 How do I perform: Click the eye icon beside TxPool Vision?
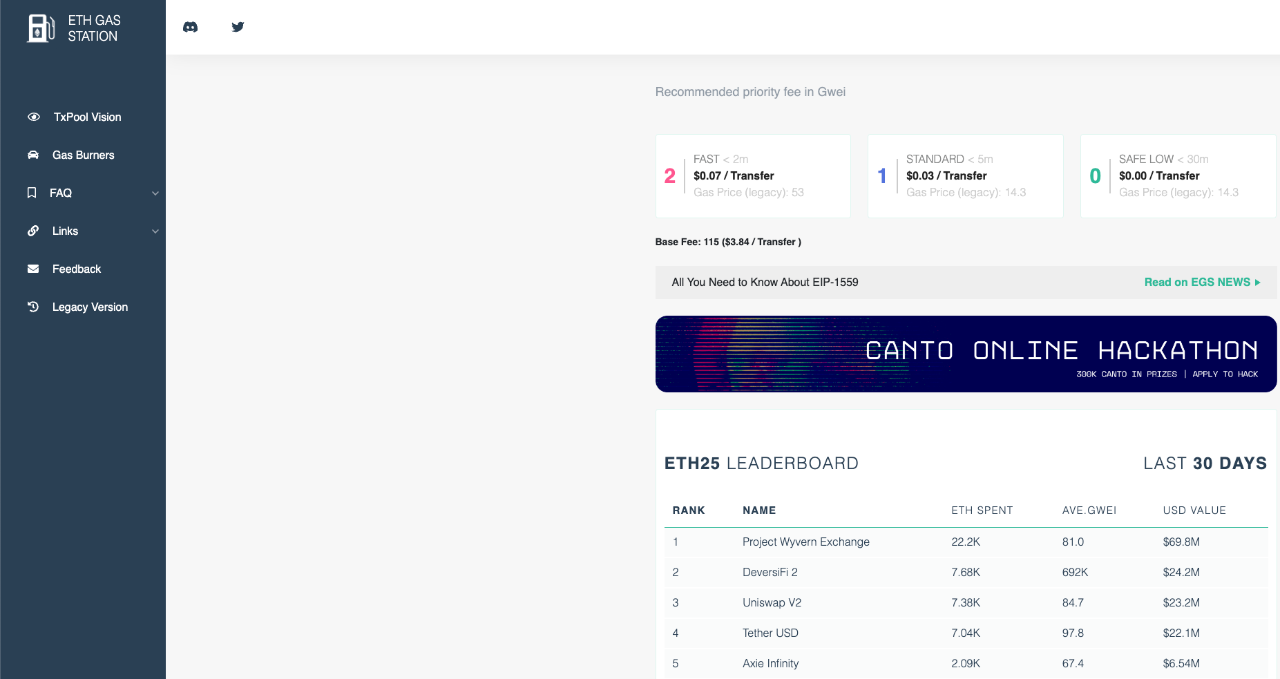pyautogui.click(x=34, y=117)
